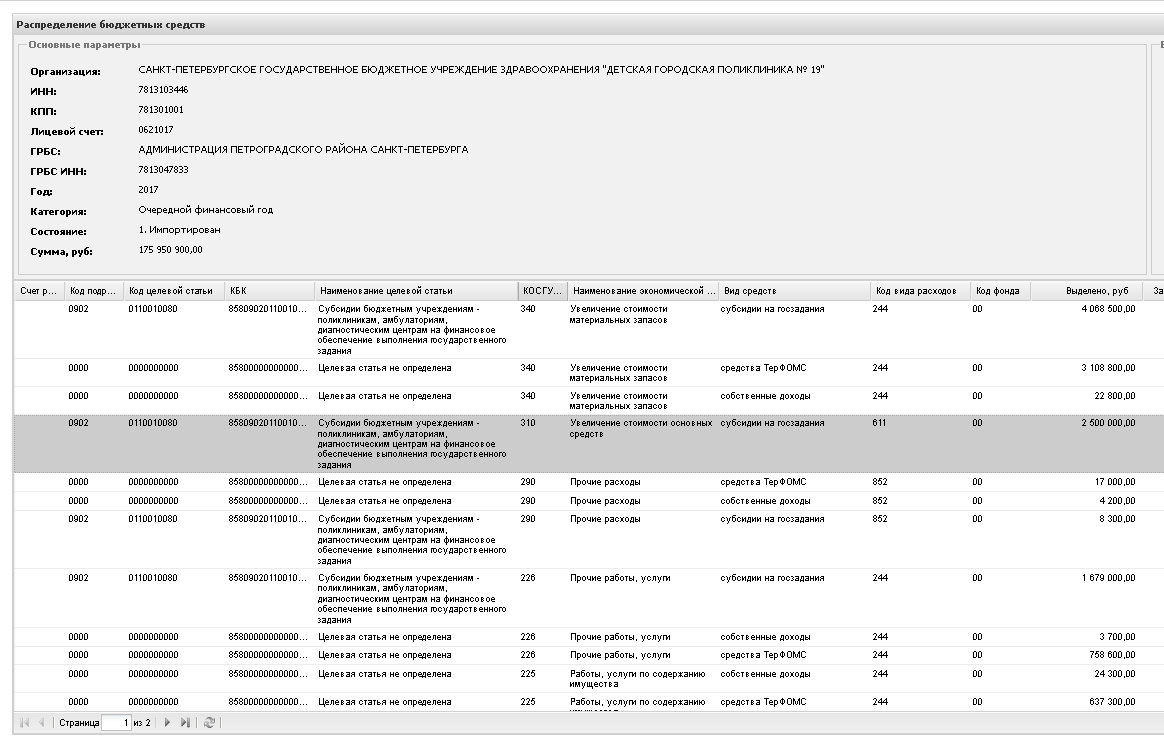Select the amount cell 4 068 500,00
This screenshot has height=741, width=1164.
tap(1108, 309)
